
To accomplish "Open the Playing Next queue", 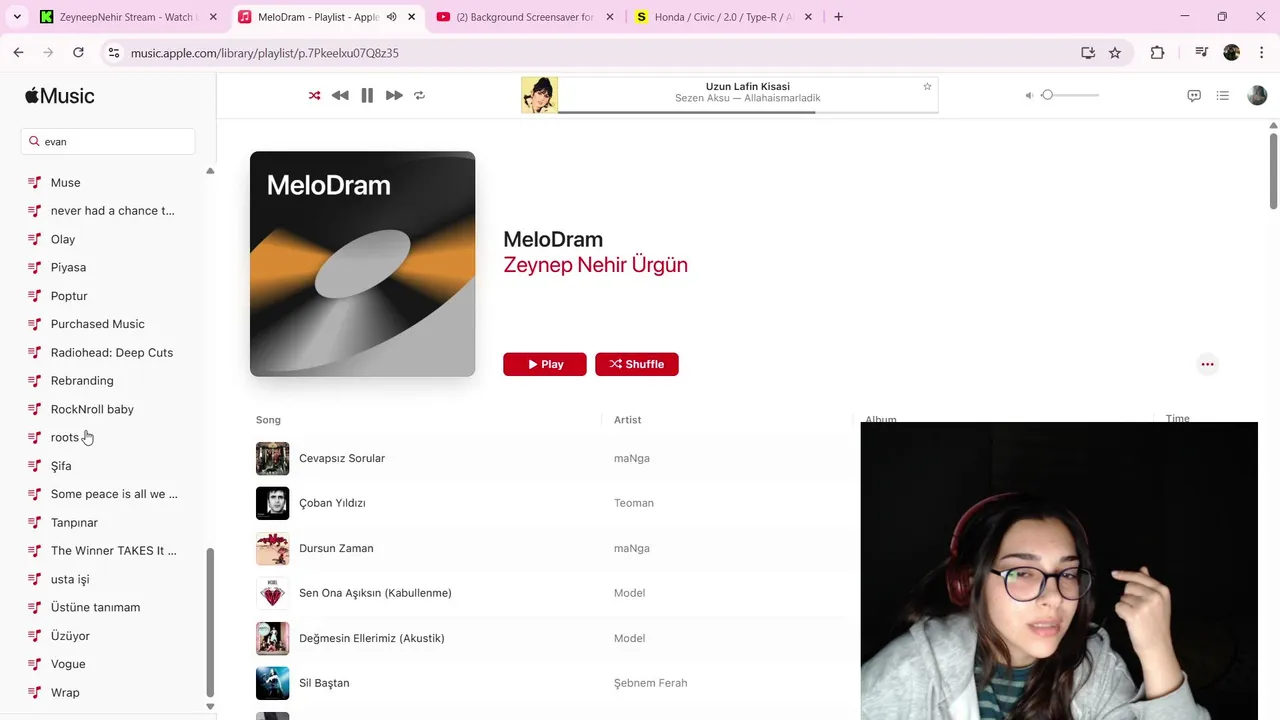I will click(x=1222, y=95).
